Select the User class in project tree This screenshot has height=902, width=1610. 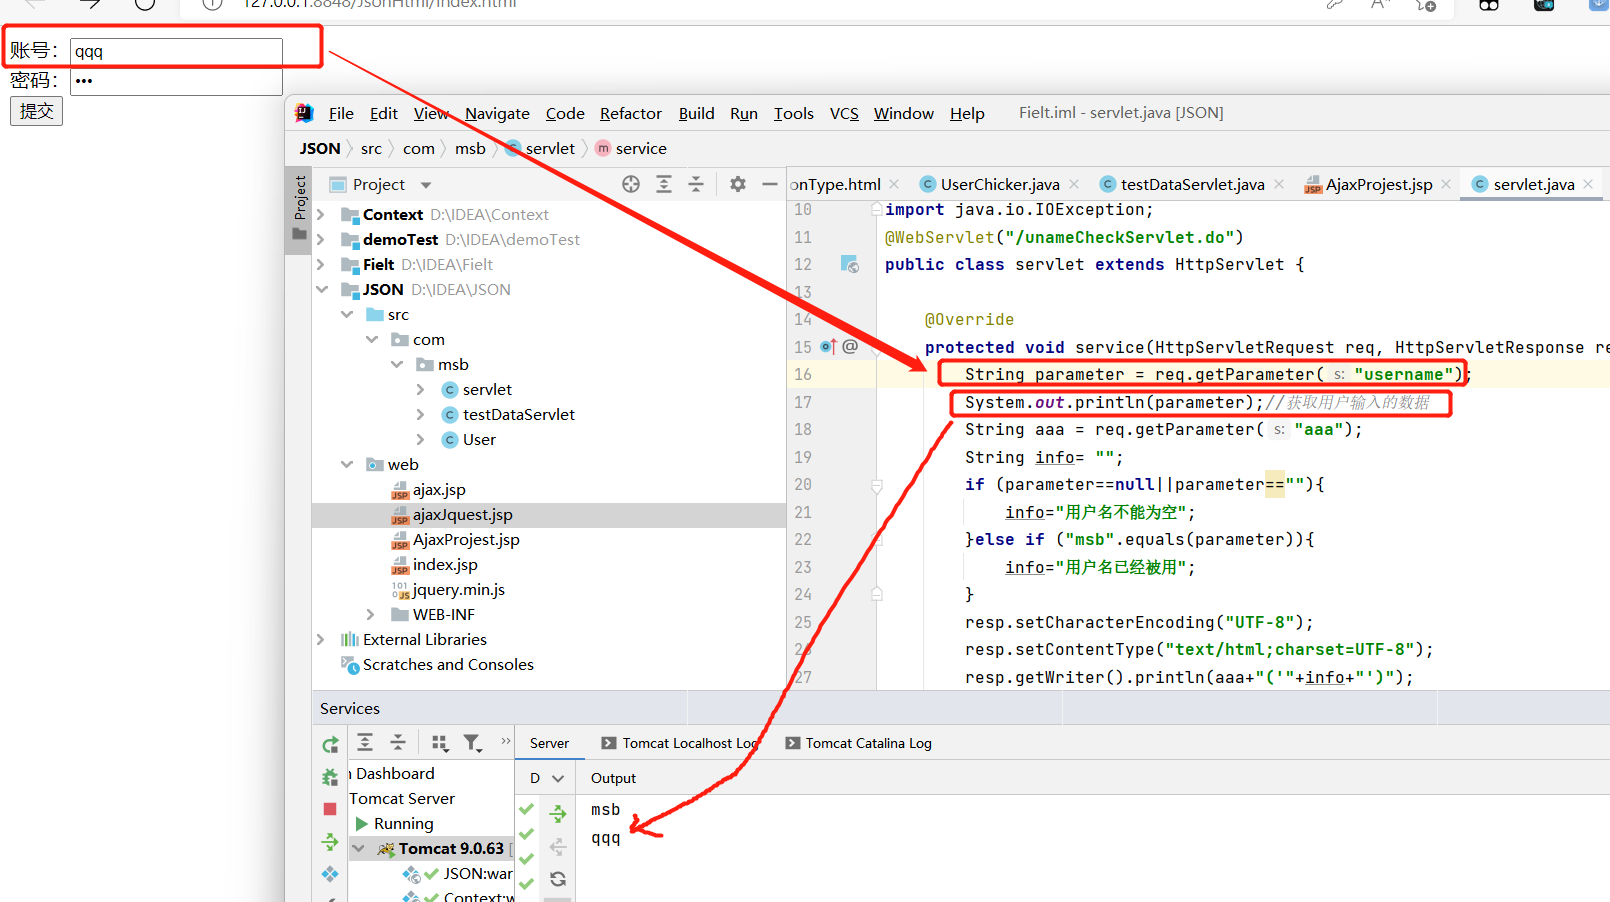(479, 439)
